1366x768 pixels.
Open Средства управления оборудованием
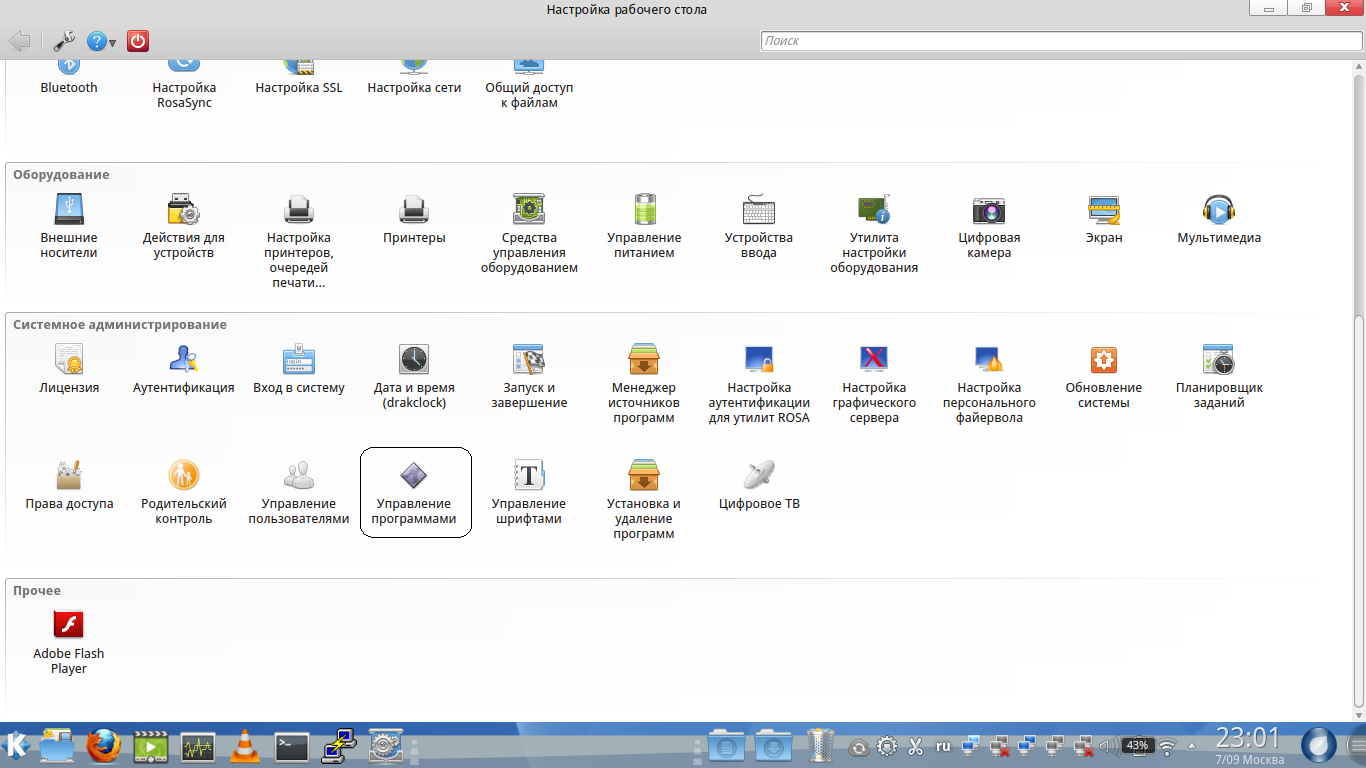(529, 234)
